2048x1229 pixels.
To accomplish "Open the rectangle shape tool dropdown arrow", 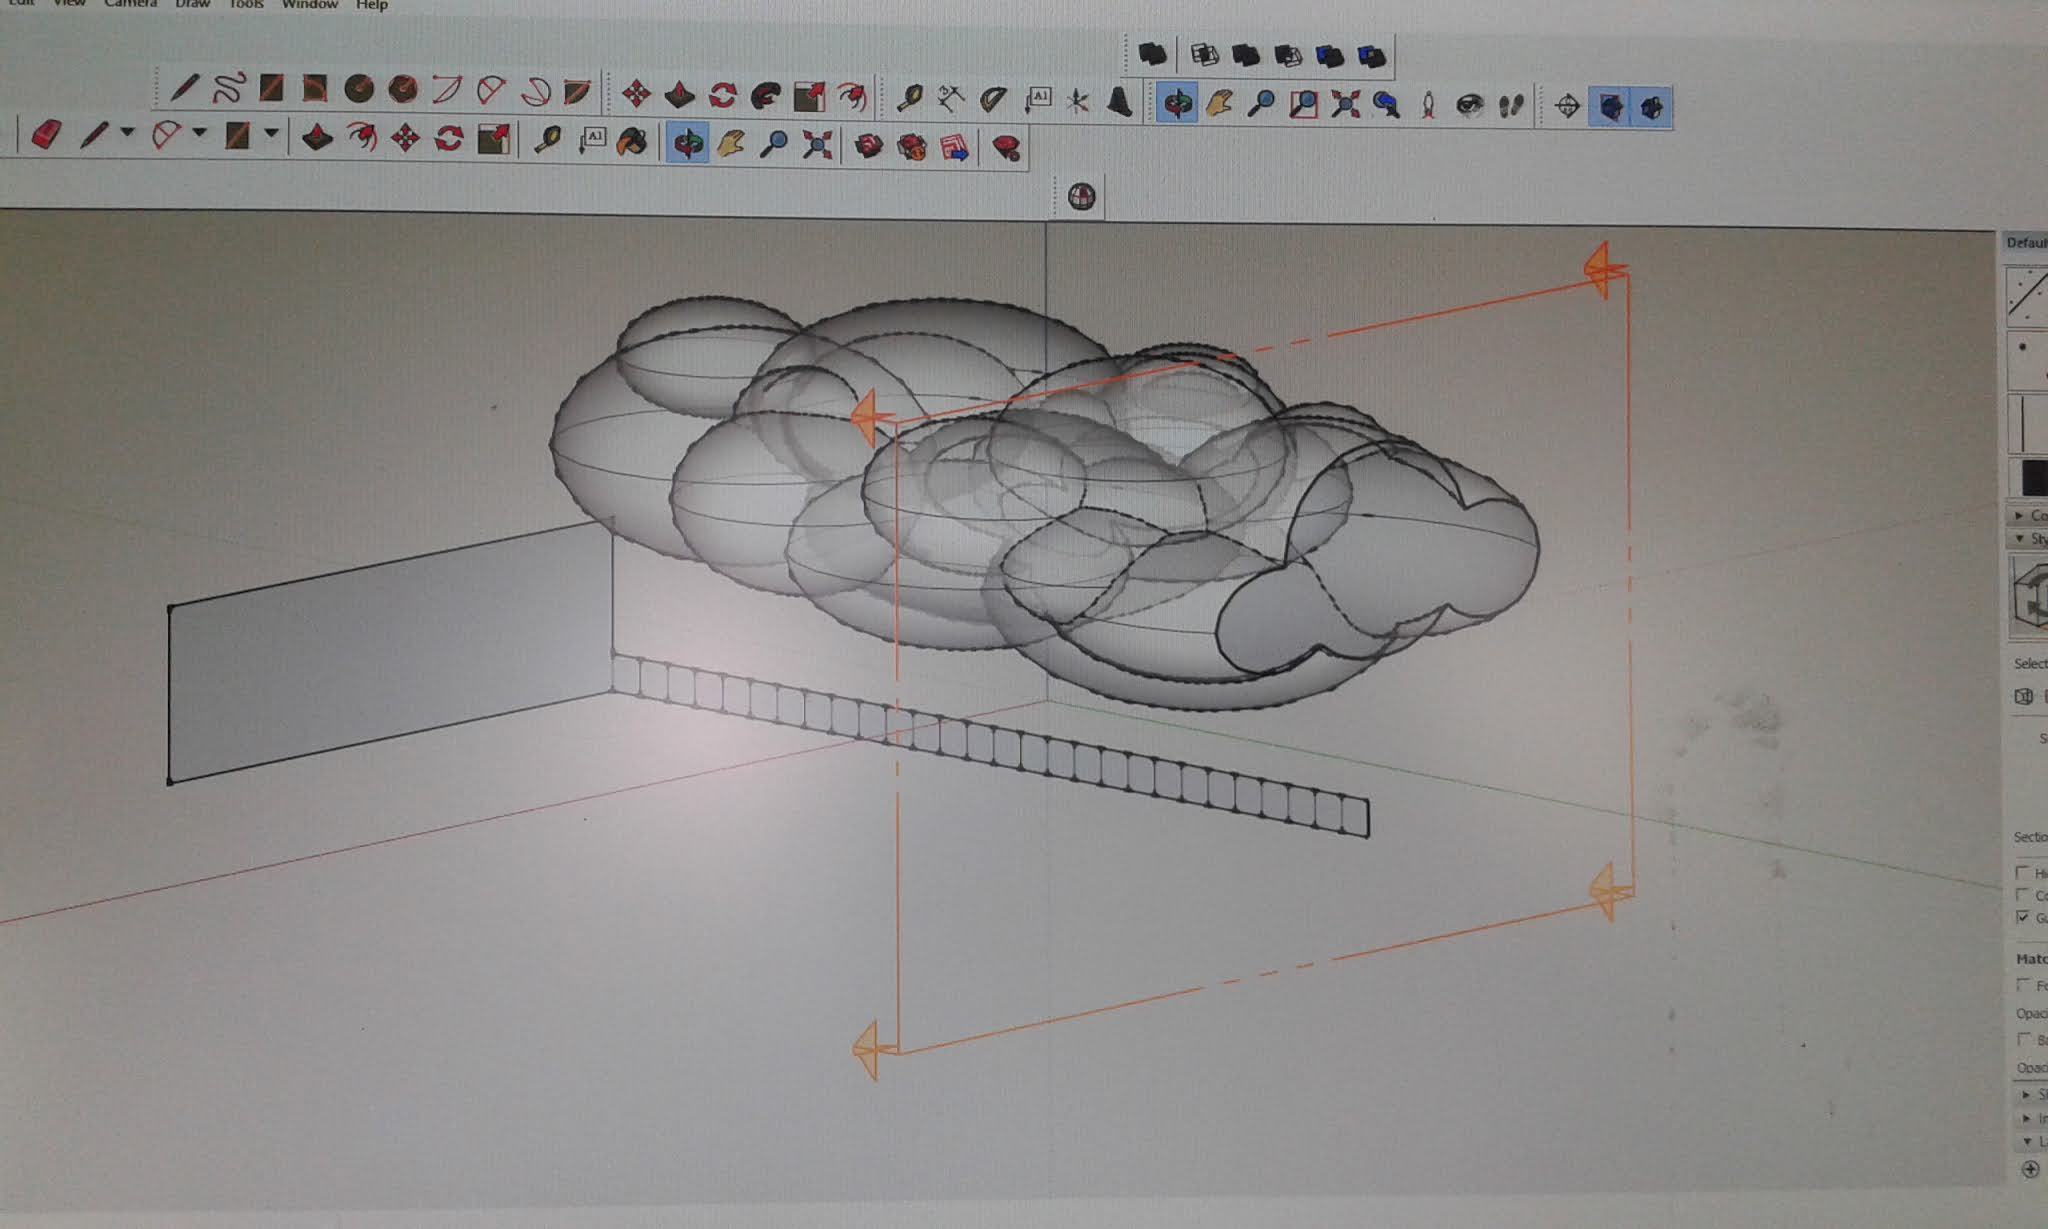I will point(271,132).
